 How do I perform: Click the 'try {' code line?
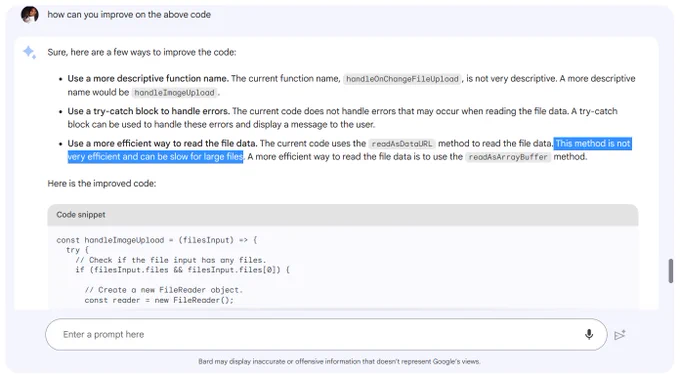77,250
